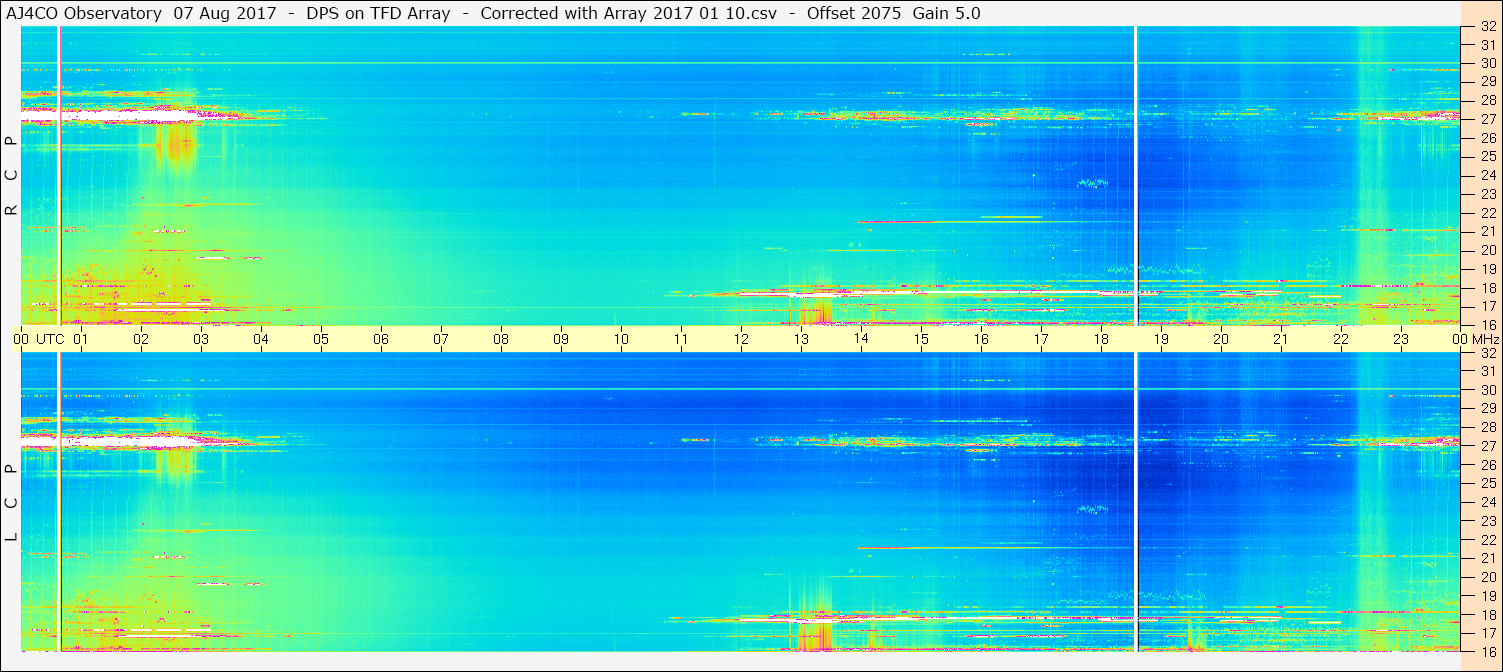Click the 16 MHz tick on LCP scale

tap(1487, 651)
